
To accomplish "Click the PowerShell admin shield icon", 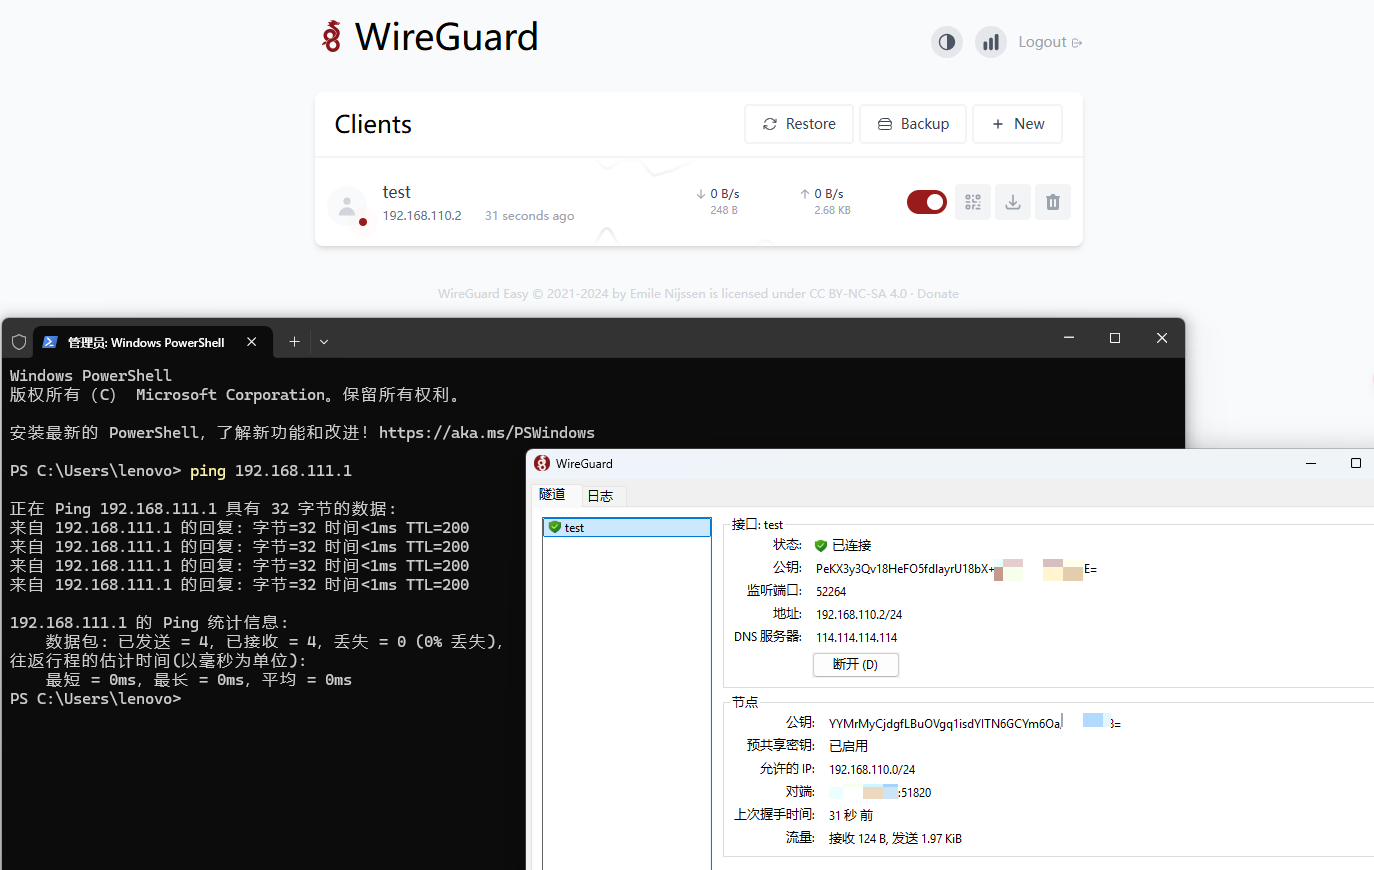I will tap(19, 342).
